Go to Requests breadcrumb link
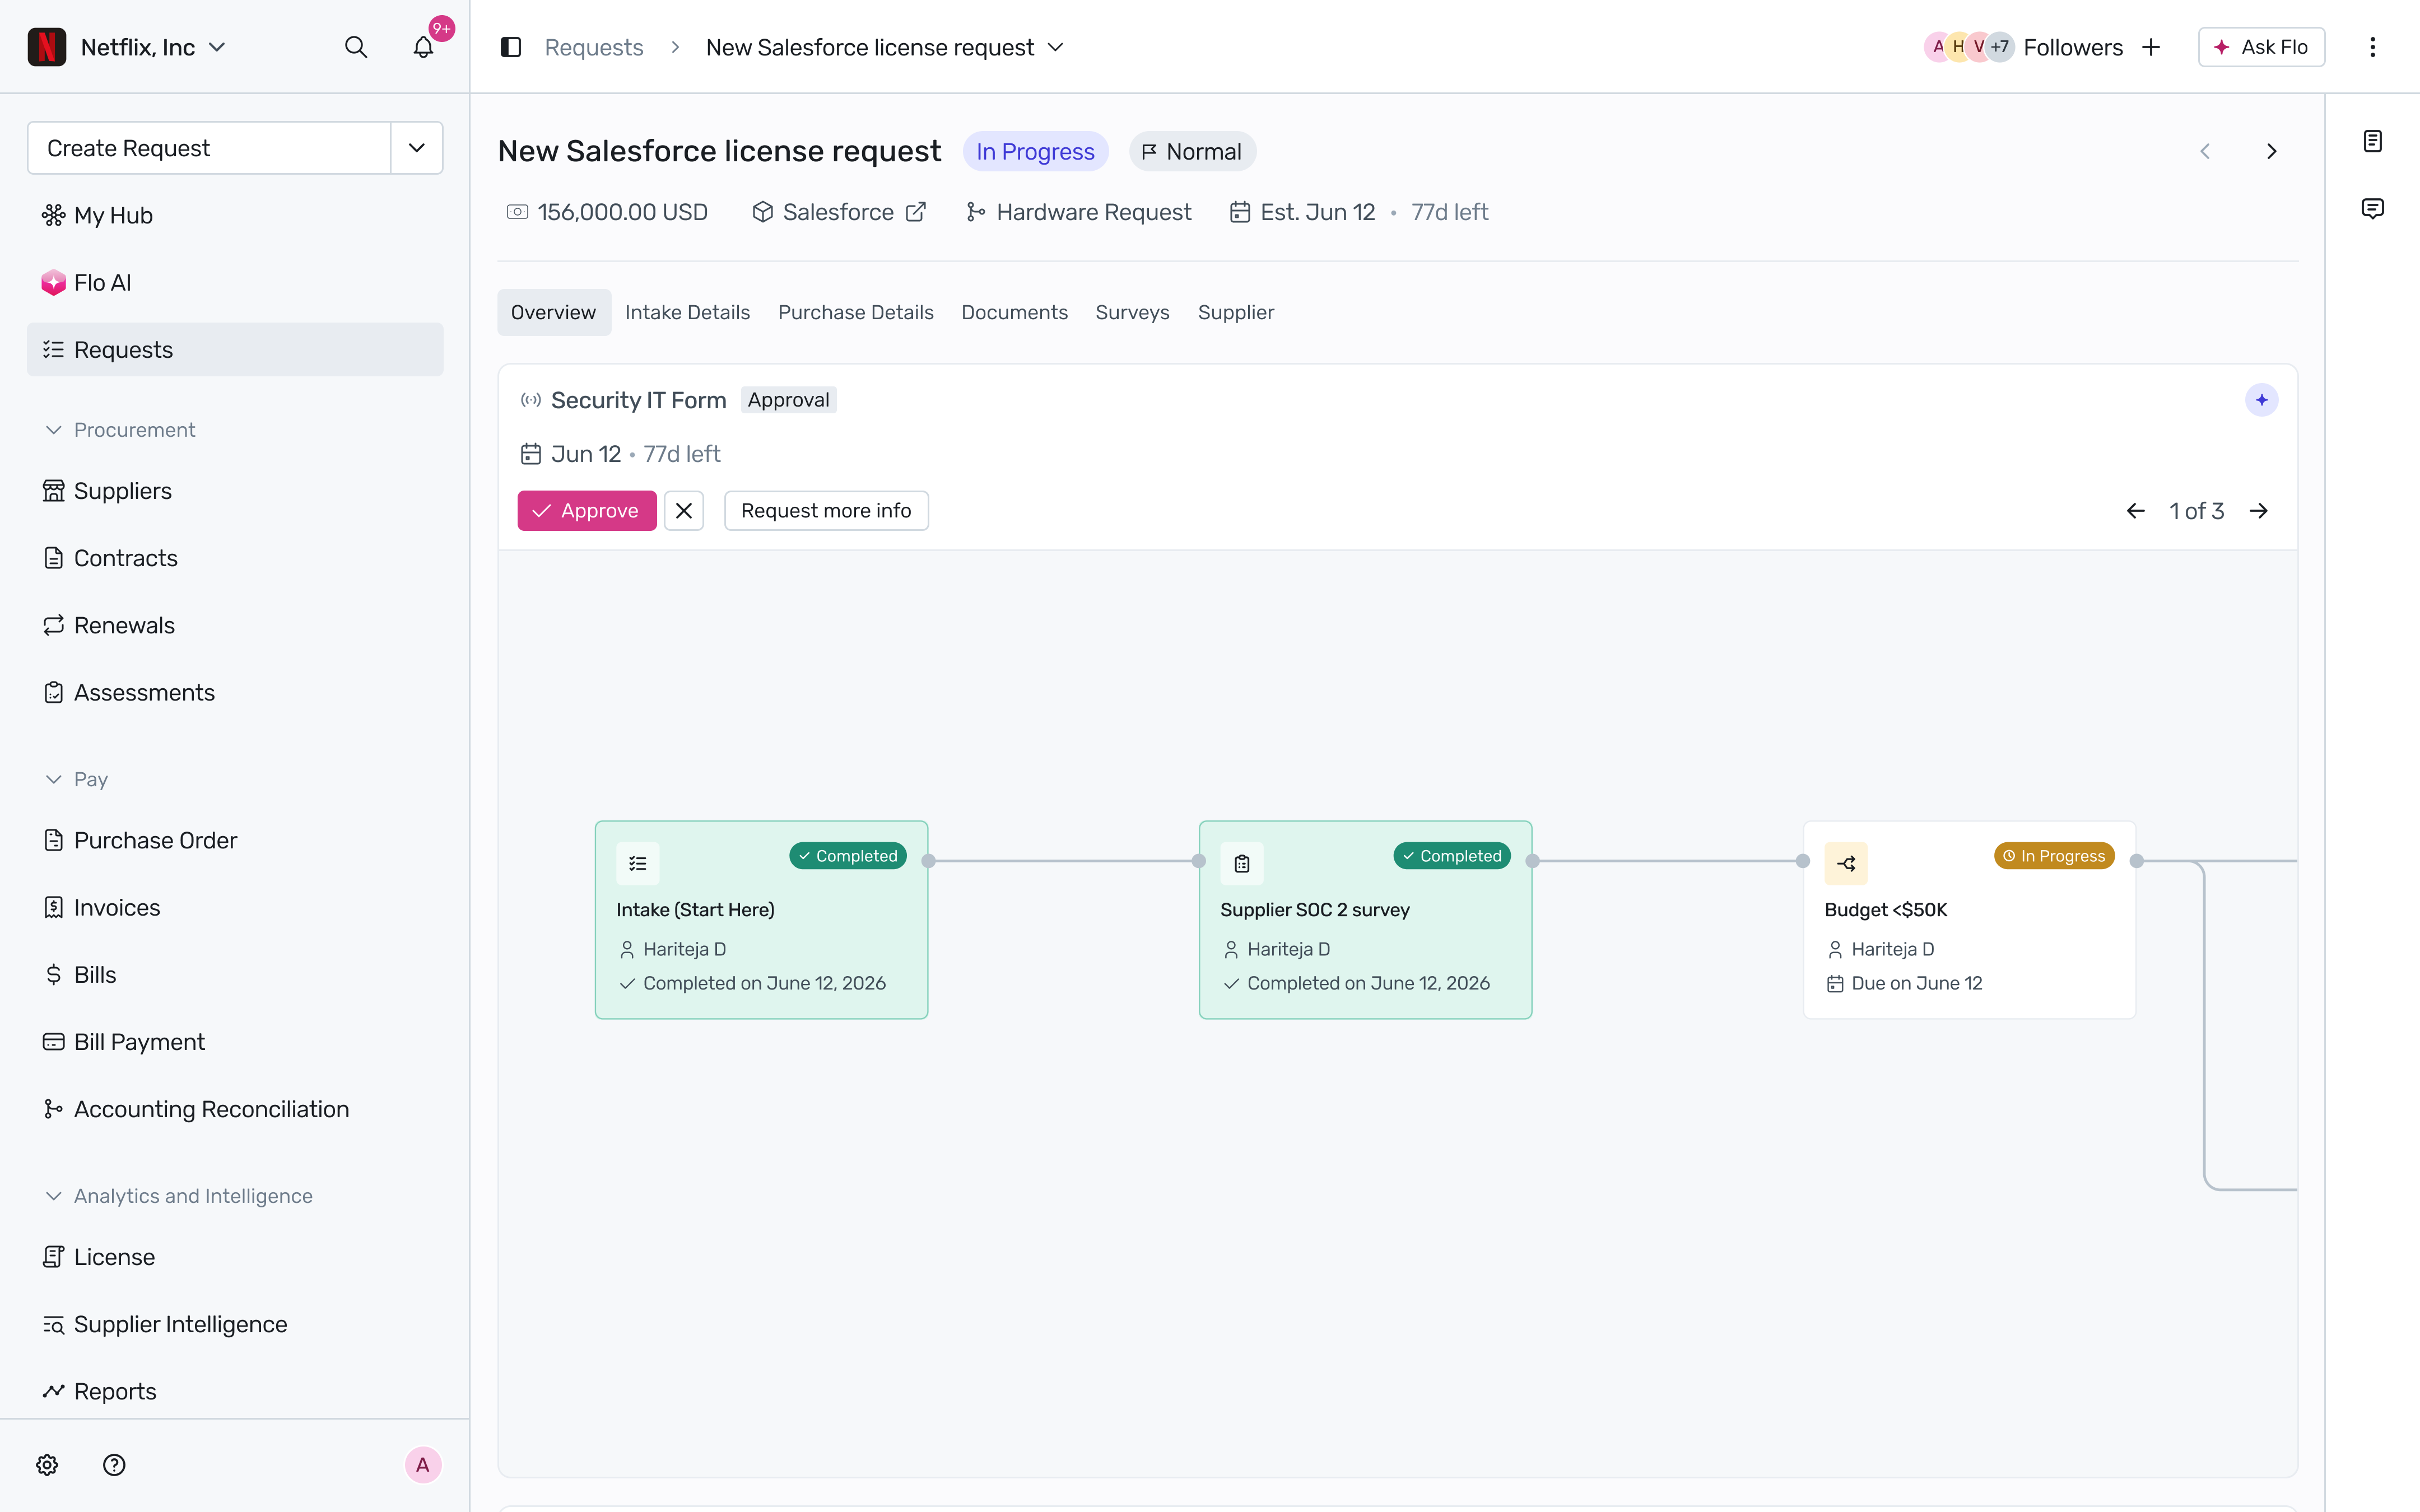2420x1512 pixels. click(x=594, y=47)
